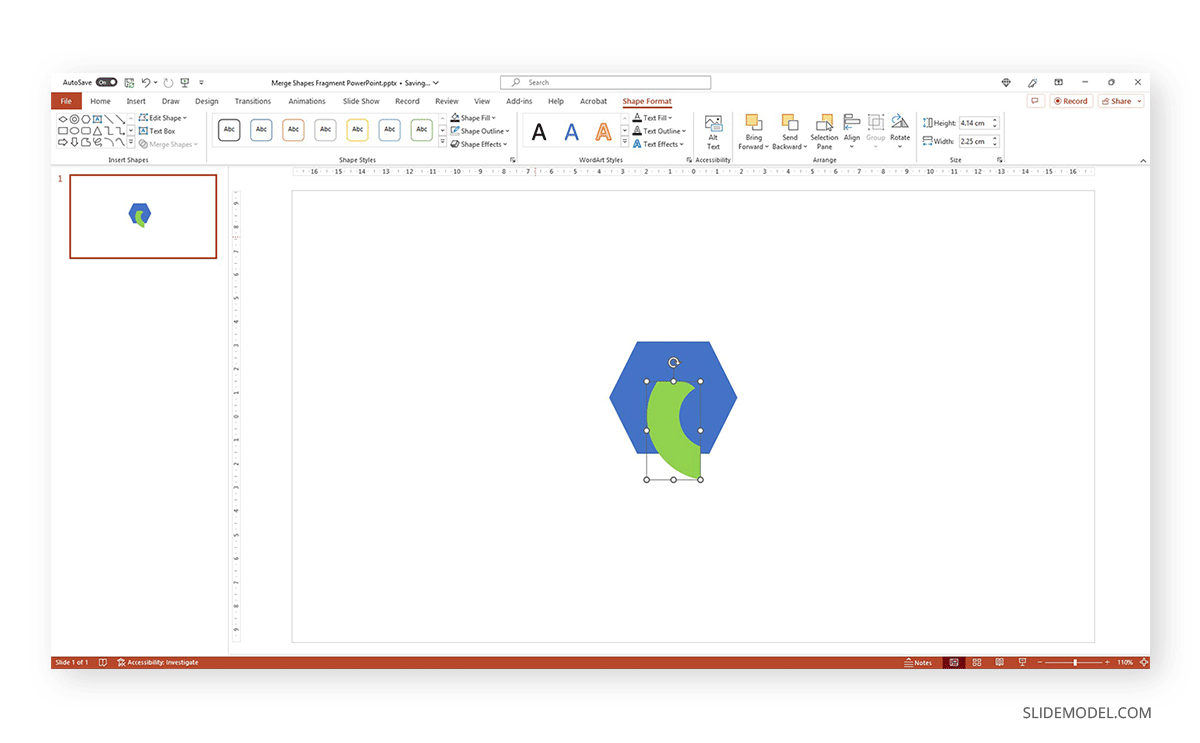Select slide 1 thumbnail
This screenshot has width=1200, height=743.
tap(142, 216)
